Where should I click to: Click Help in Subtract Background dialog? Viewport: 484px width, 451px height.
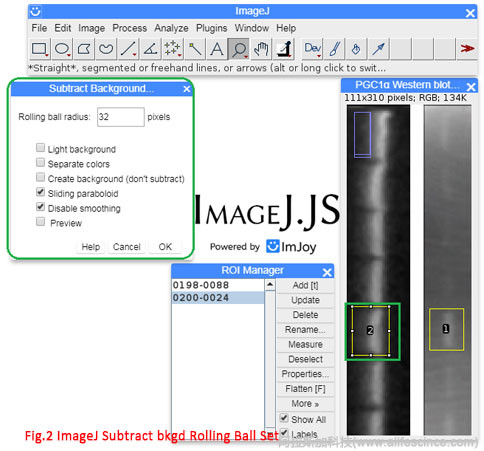pos(91,247)
